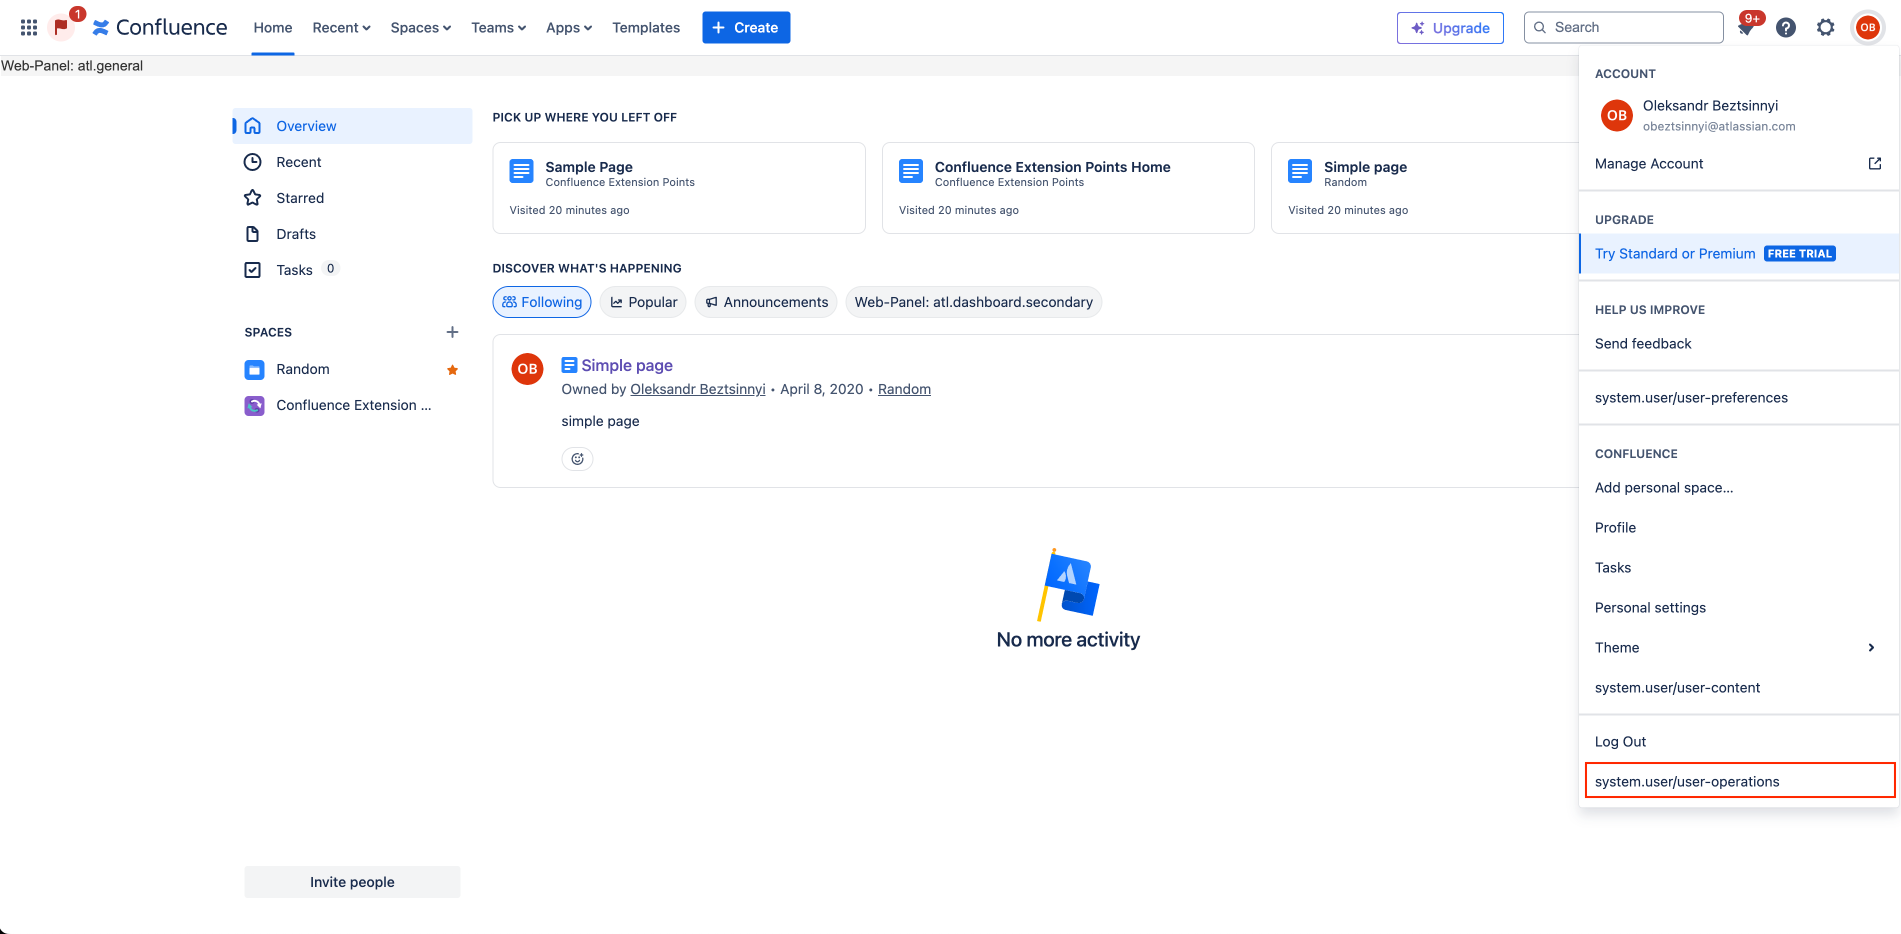This screenshot has width=1901, height=934.
Task: Click the red flag notification icon
Action: pyautogui.click(x=61, y=27)
